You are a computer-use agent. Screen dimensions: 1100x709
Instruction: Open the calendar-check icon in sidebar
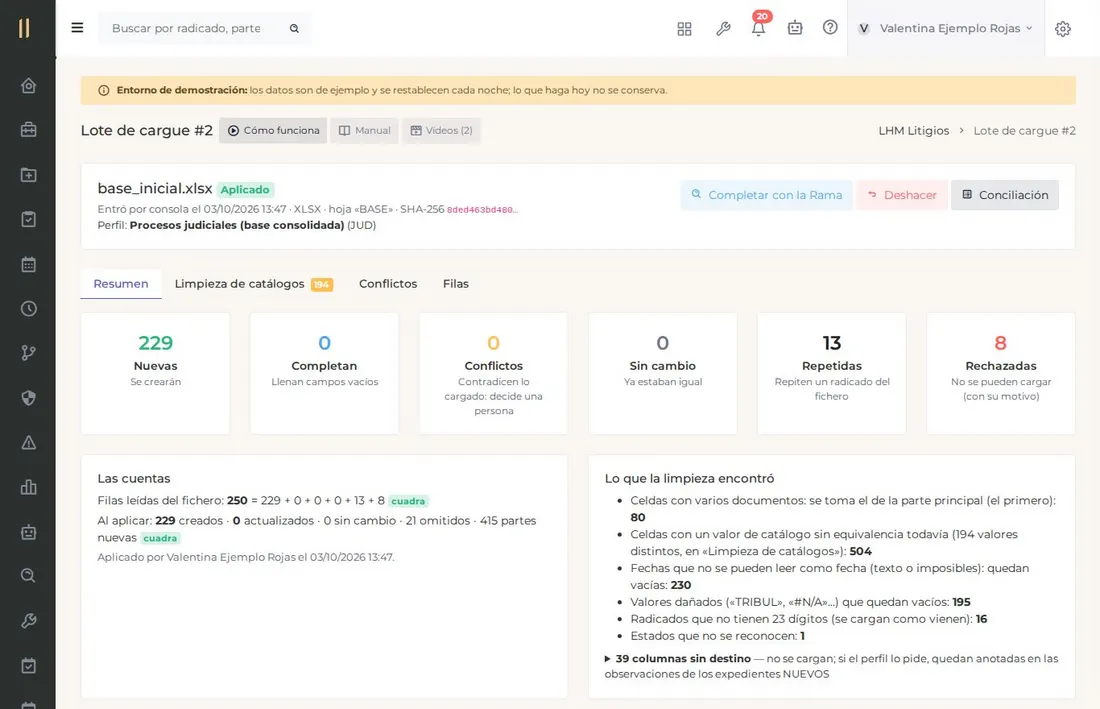pos(28,666)
